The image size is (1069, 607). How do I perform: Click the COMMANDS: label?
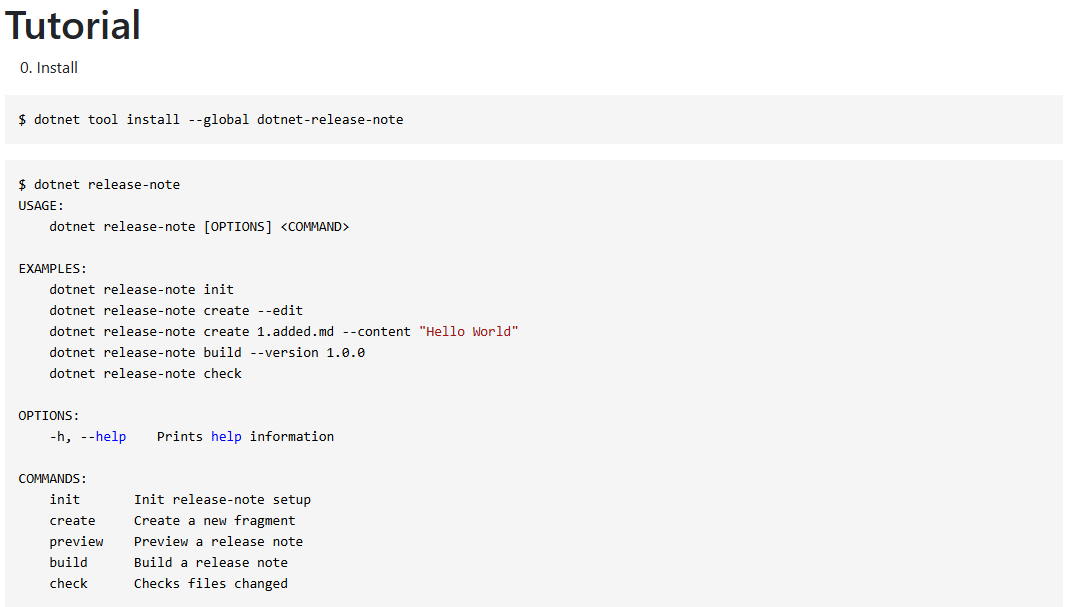pyautogui.click(x=53, y=479)
